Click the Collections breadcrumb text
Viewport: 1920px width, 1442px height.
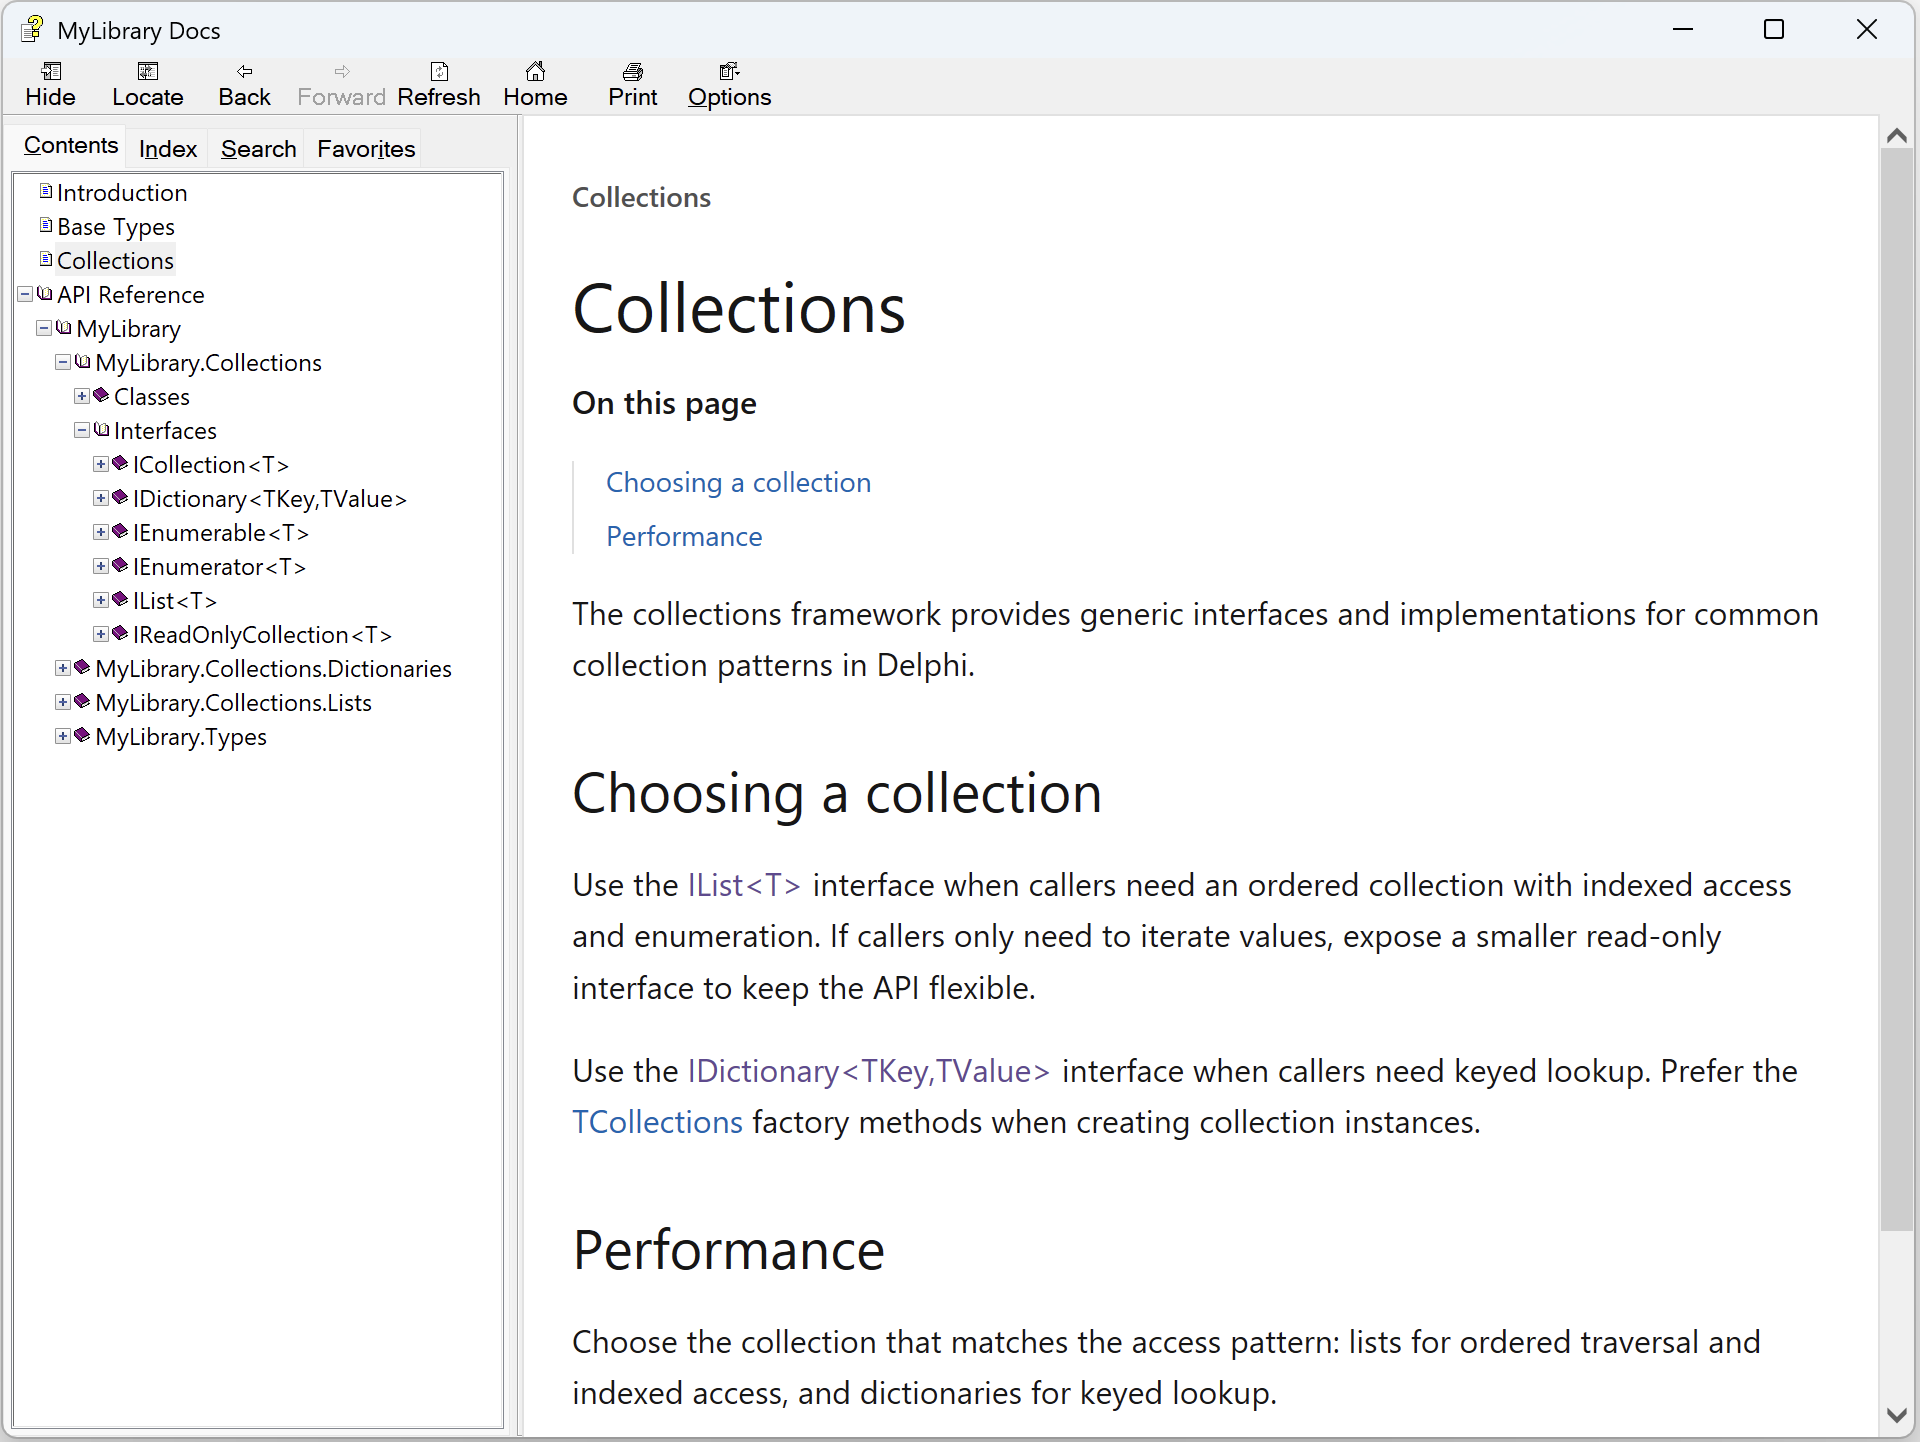coord(641,197)
